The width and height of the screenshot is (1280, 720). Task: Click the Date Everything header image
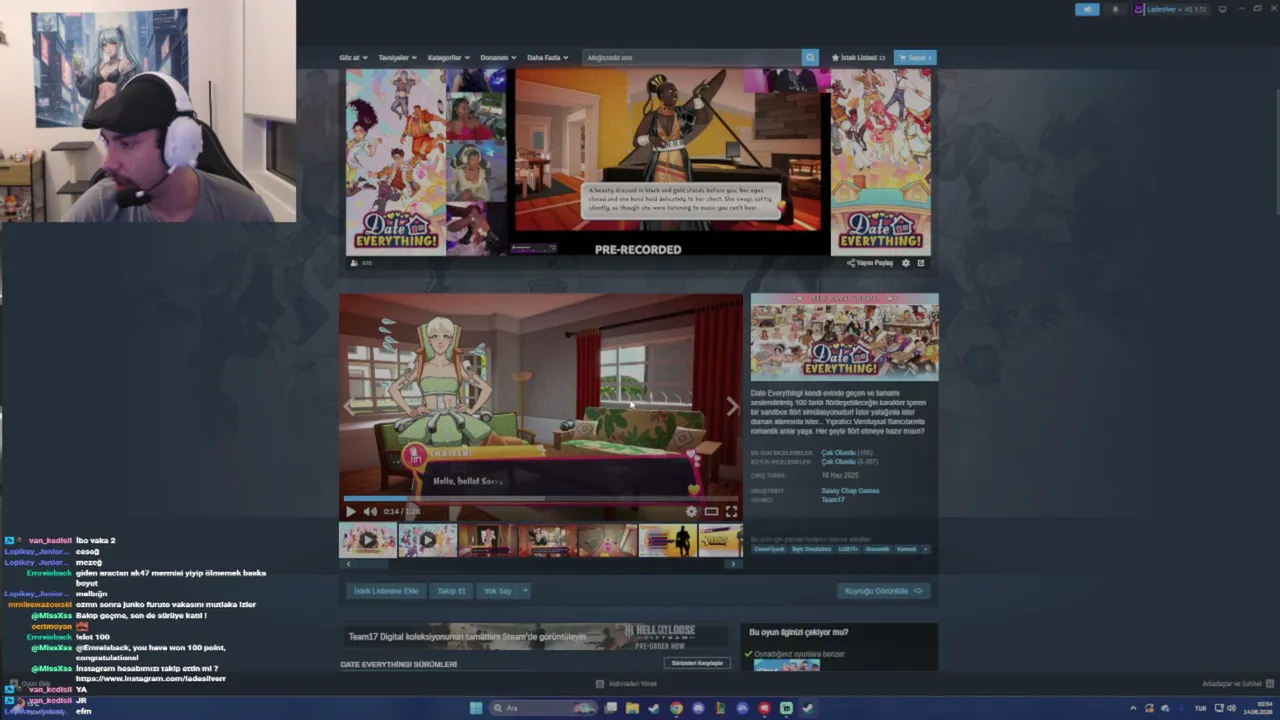click(x=845, y=337)
